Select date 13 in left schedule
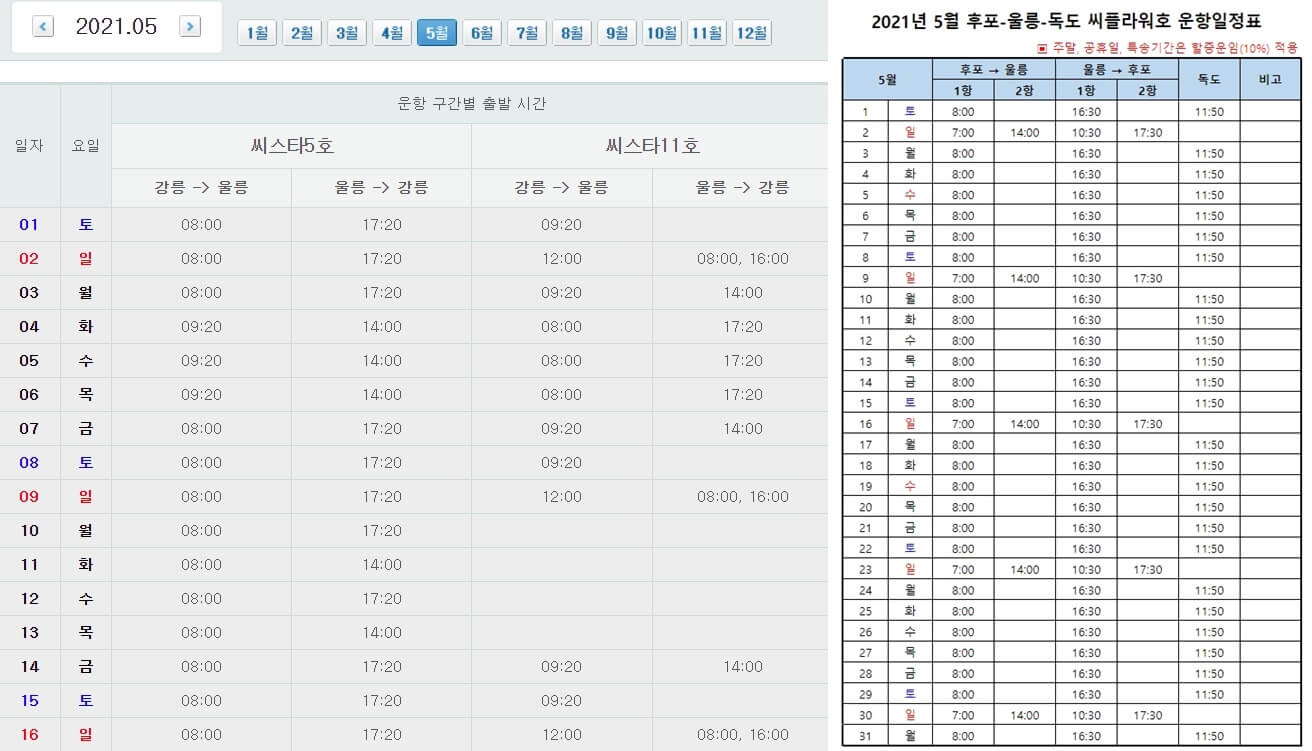 (x=29, y=633)
